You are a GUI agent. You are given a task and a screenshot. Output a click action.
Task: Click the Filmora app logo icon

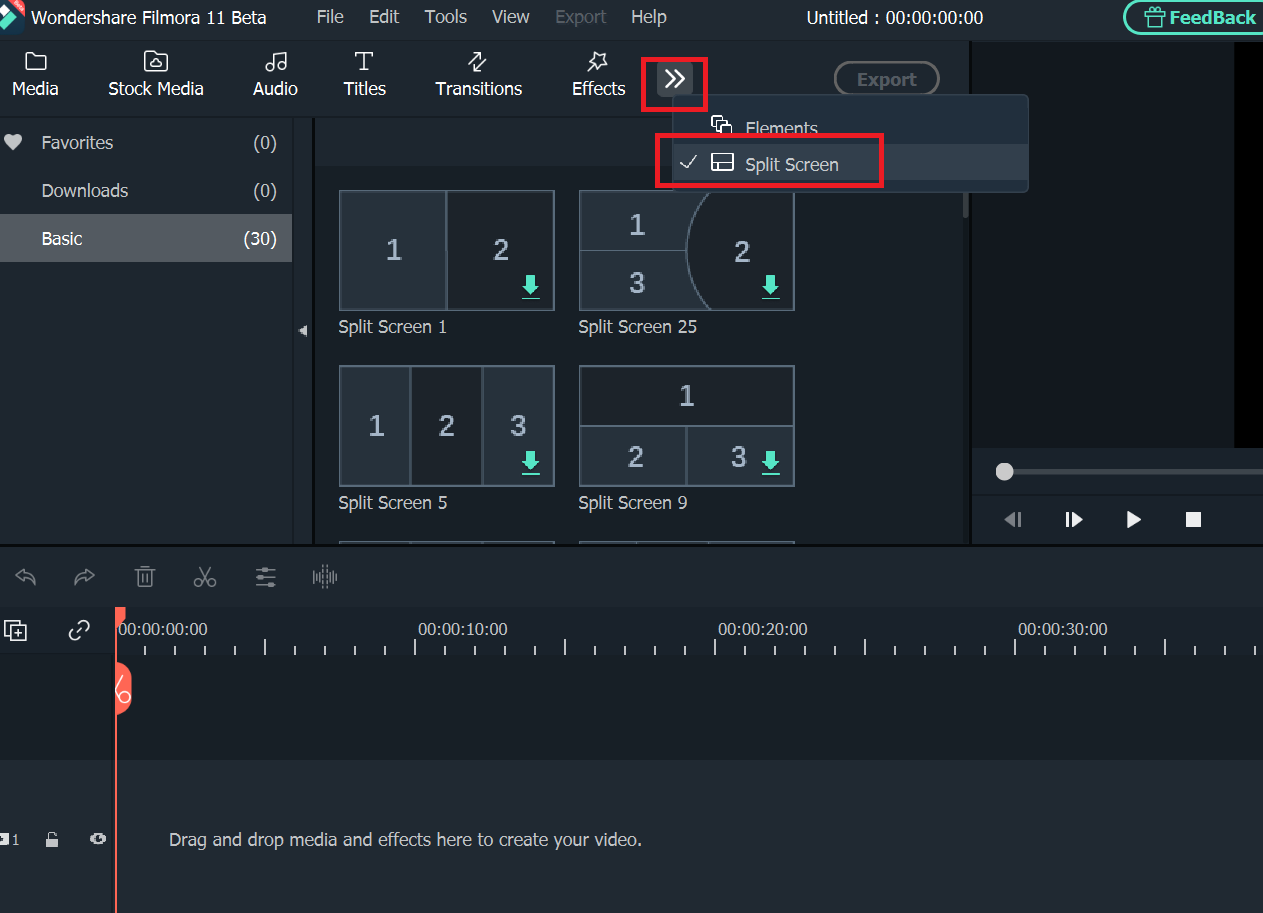[12, 17]
